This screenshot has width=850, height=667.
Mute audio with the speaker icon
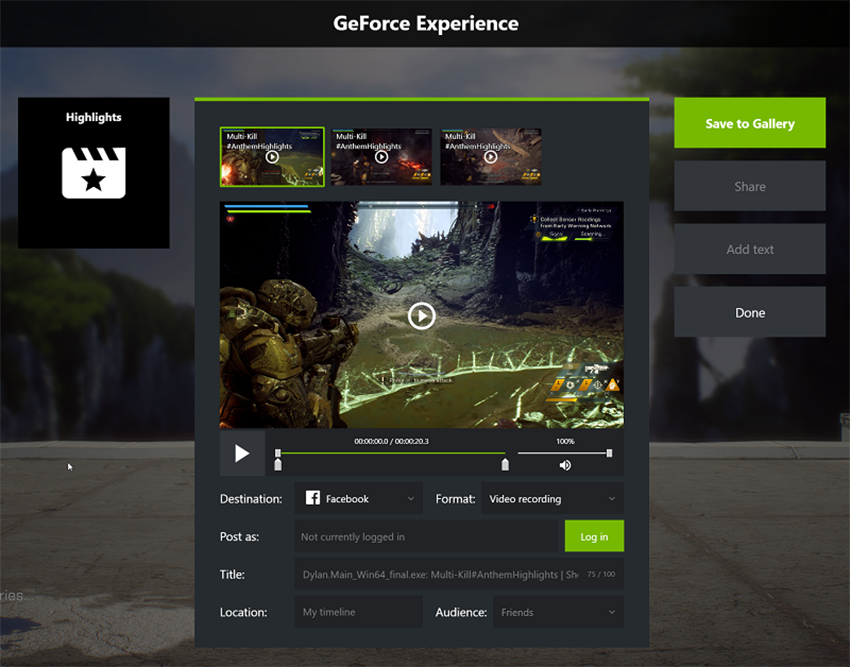click(564, 464)
